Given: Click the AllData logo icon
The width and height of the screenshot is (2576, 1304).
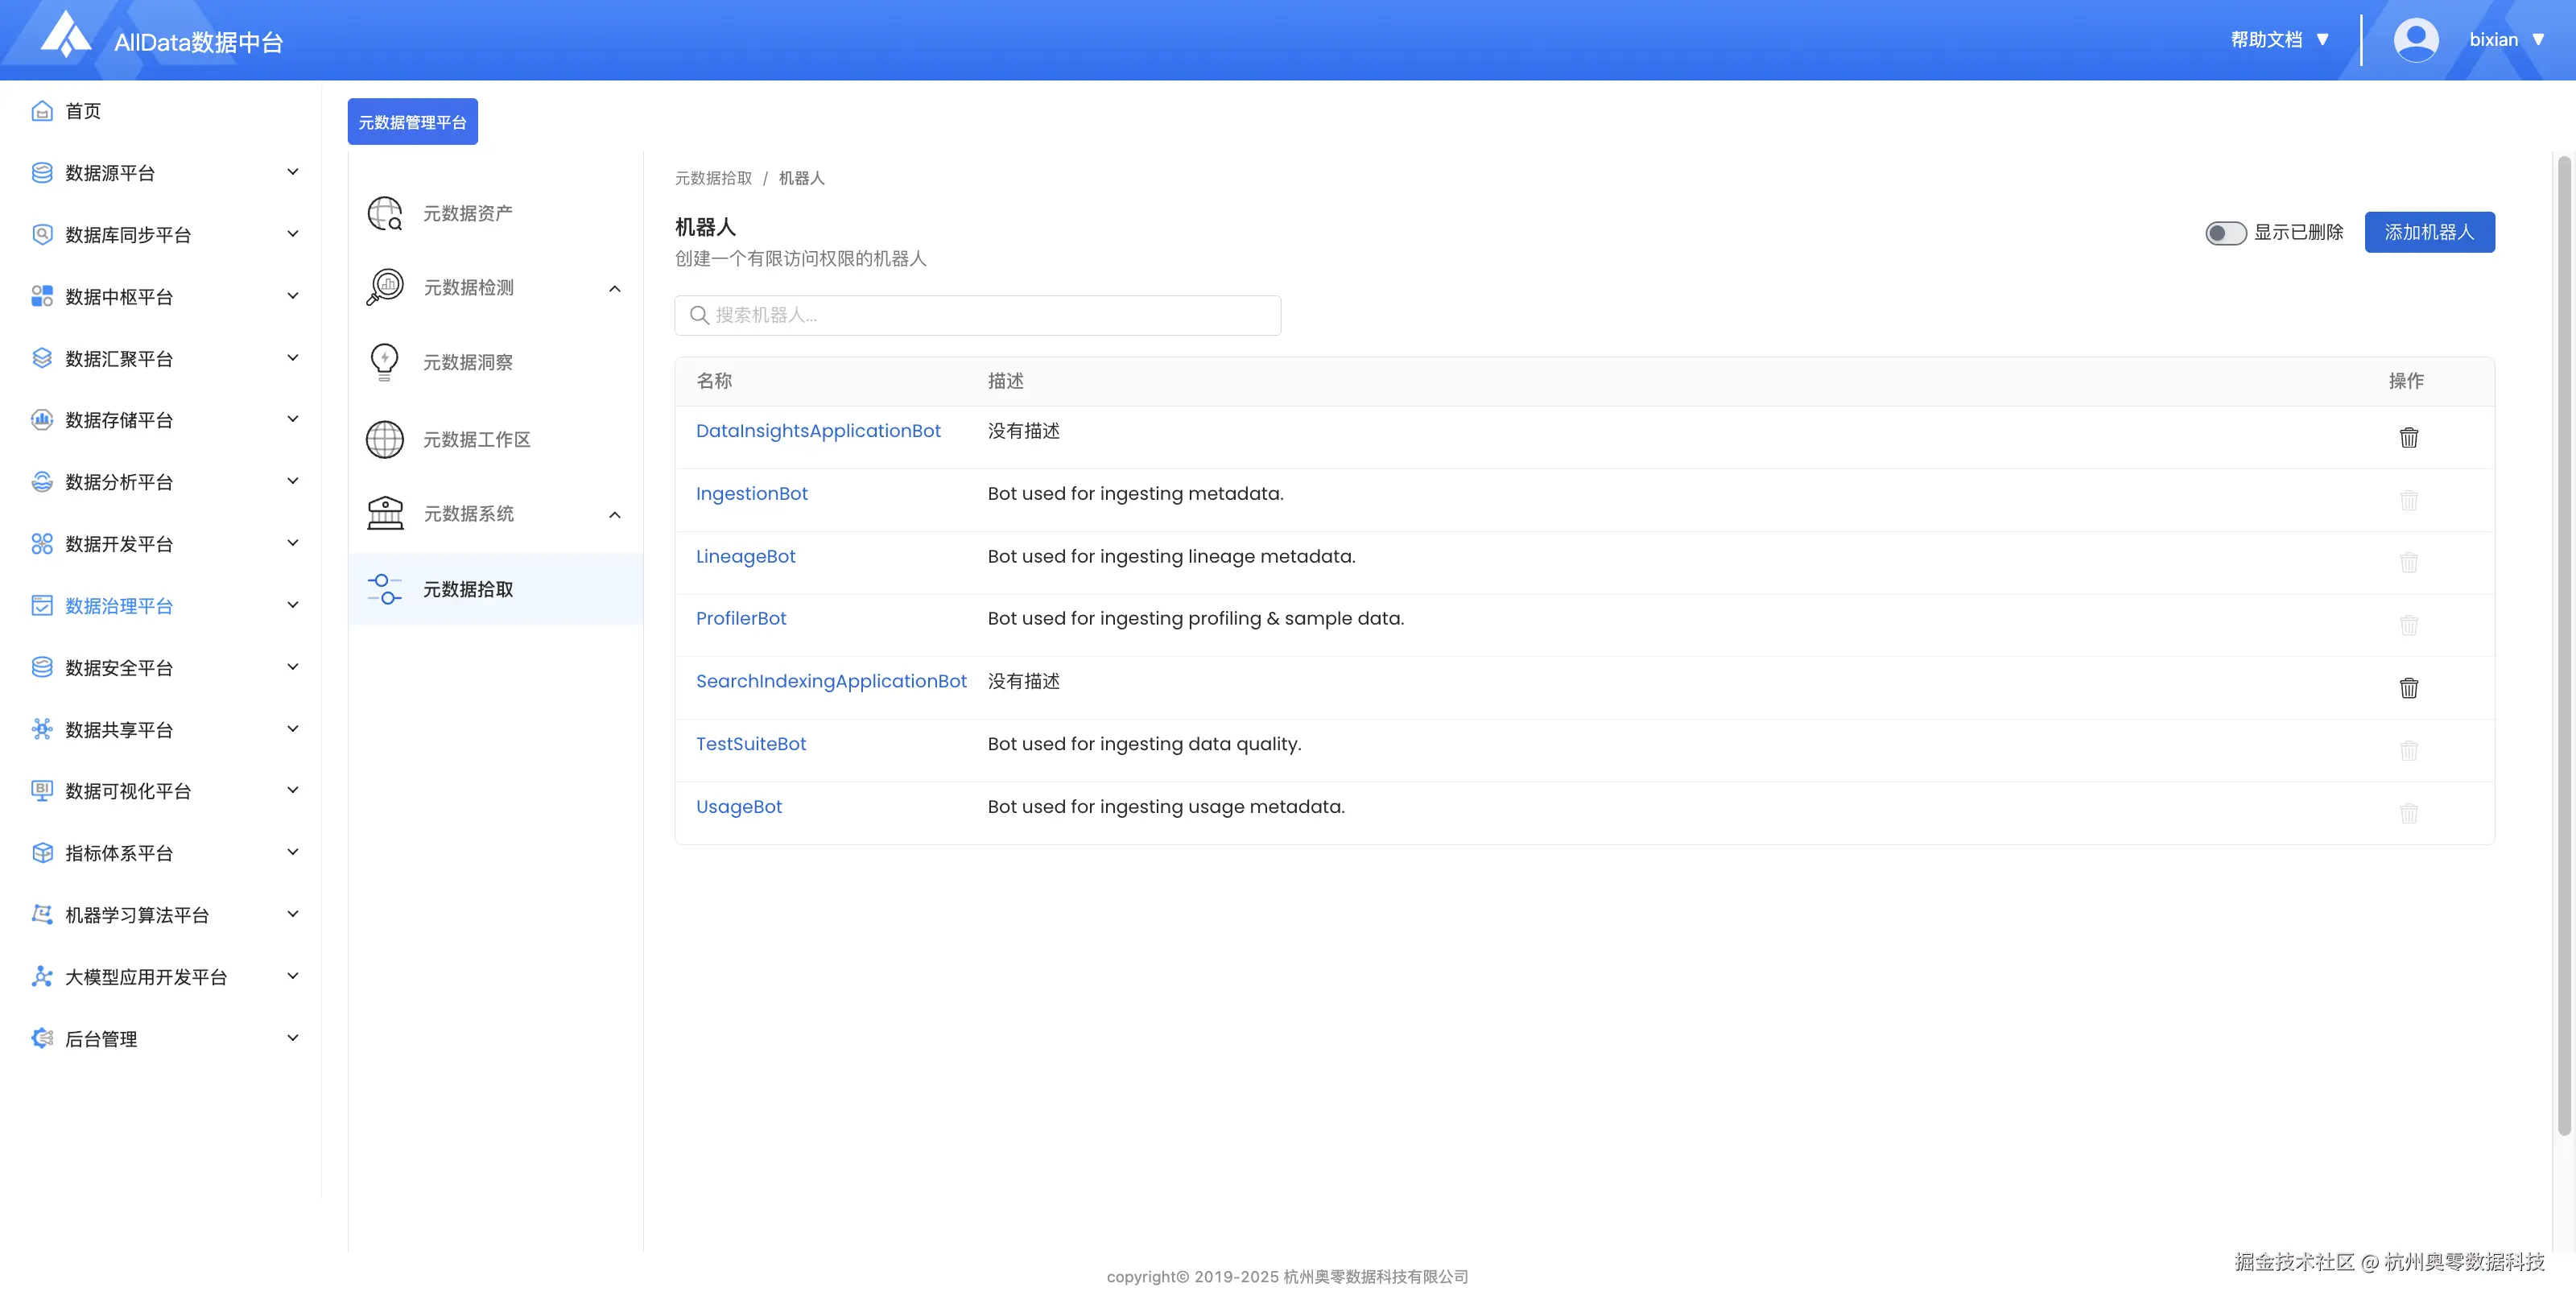Looking at the screenshot, I should coord(66,36).
